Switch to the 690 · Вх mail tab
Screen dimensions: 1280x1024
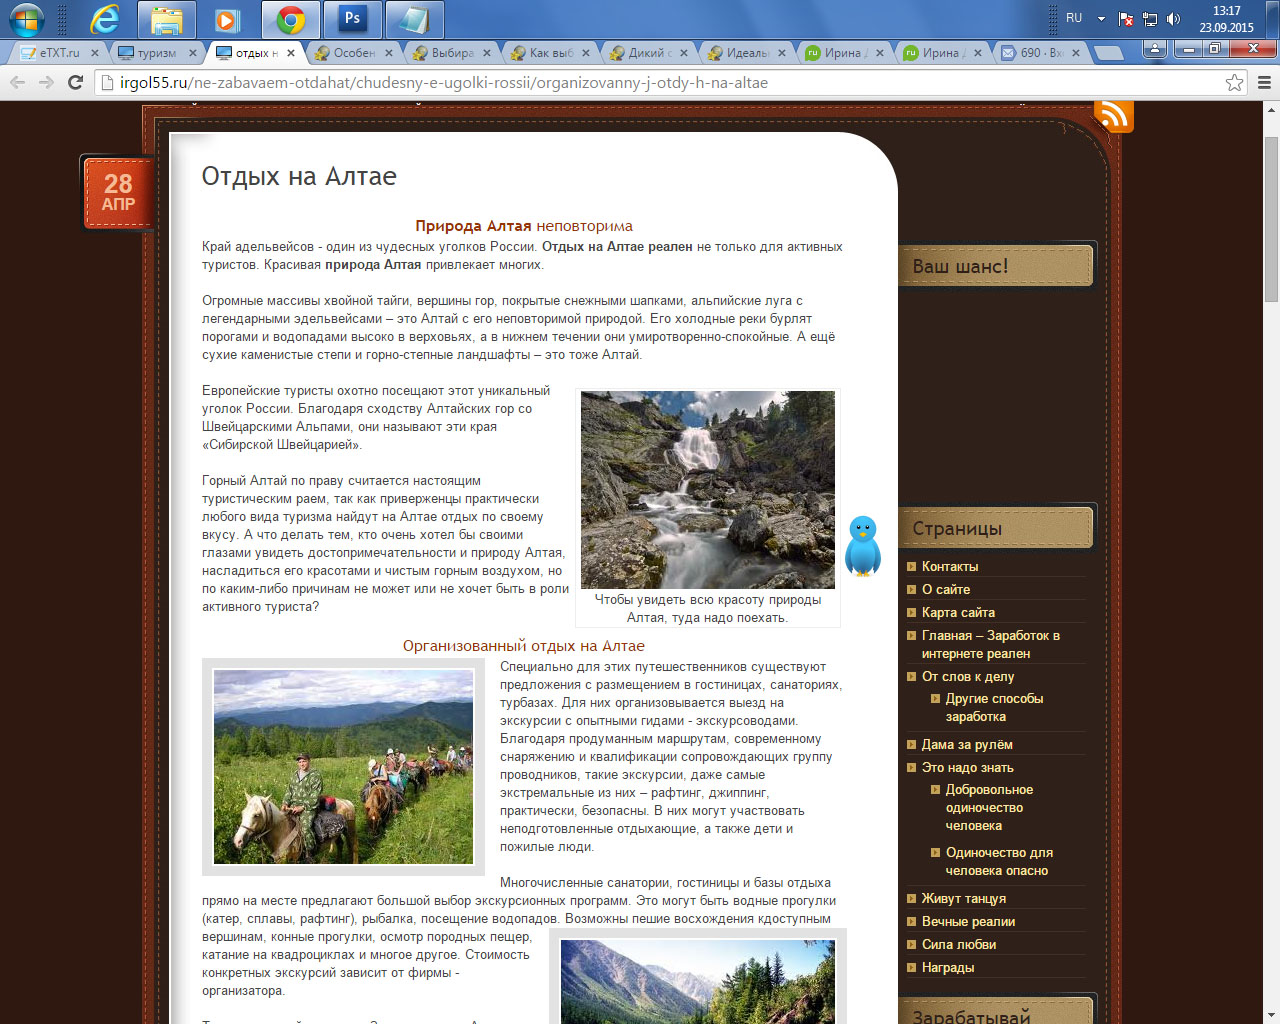[1038, 53]
